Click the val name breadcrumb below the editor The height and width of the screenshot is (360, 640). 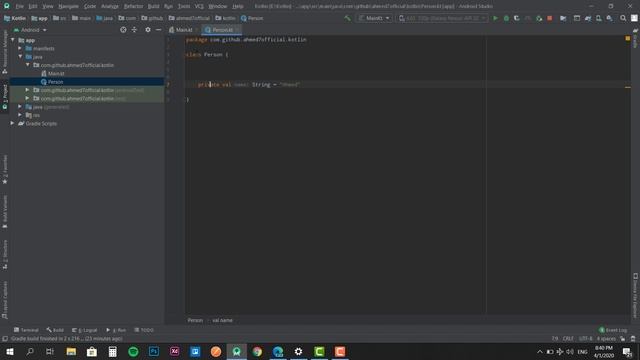[222, 320]
